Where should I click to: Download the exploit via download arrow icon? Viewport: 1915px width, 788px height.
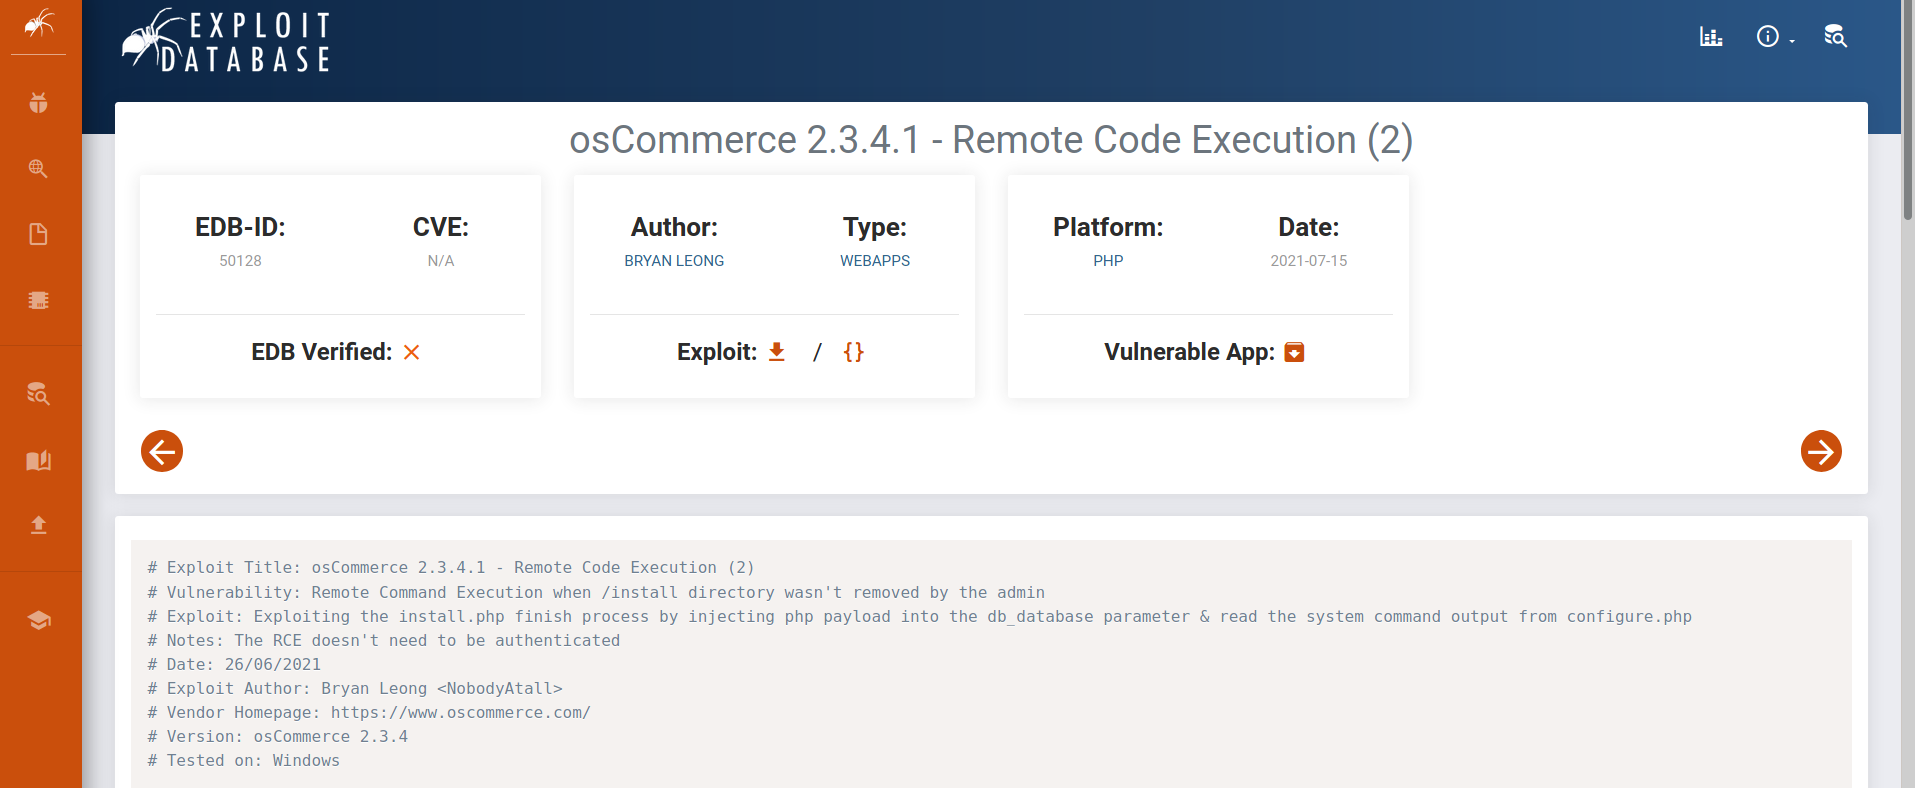[x=777, y=352]
